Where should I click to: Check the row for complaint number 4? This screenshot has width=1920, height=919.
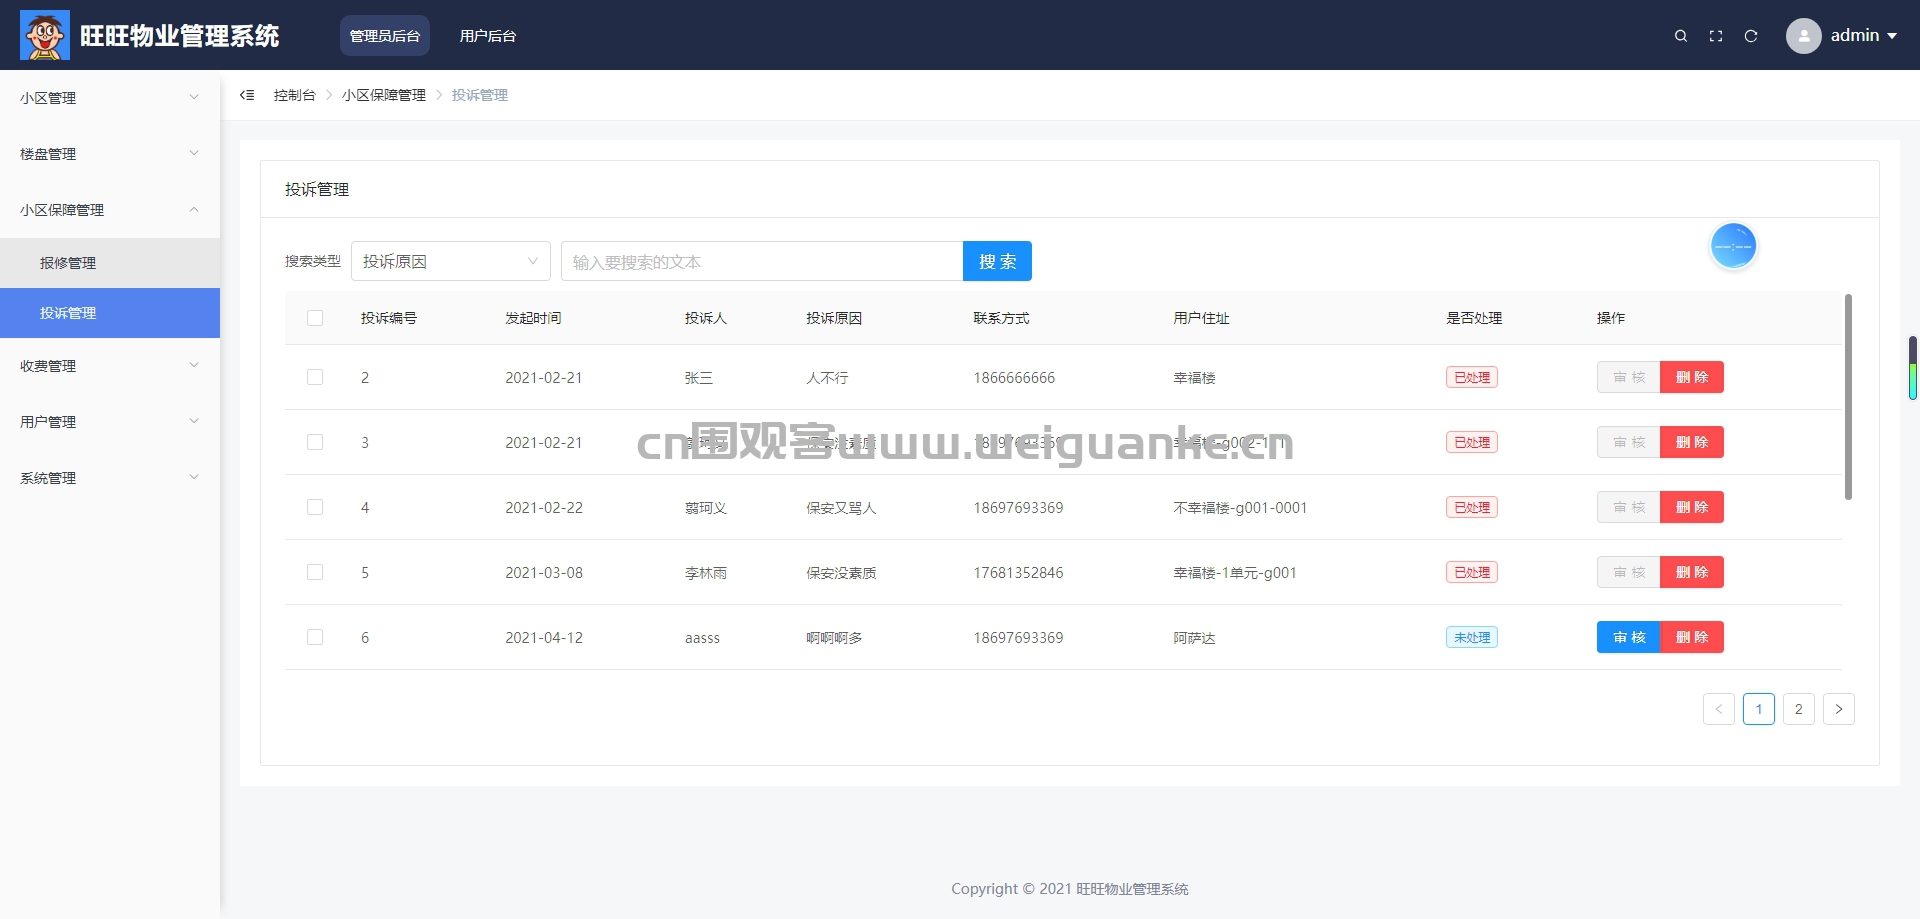(315, 507)
